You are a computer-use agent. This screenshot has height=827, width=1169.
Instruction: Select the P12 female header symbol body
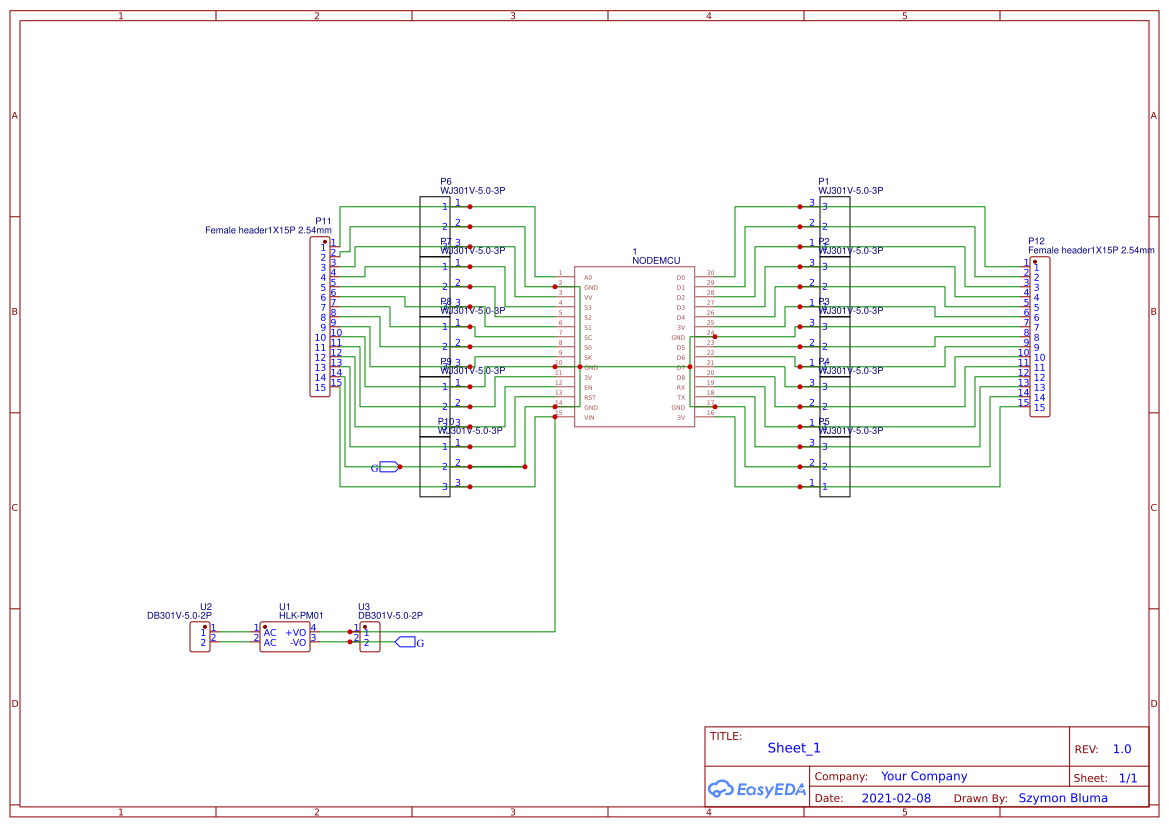pyautogui.click(x=1040, y=337)
